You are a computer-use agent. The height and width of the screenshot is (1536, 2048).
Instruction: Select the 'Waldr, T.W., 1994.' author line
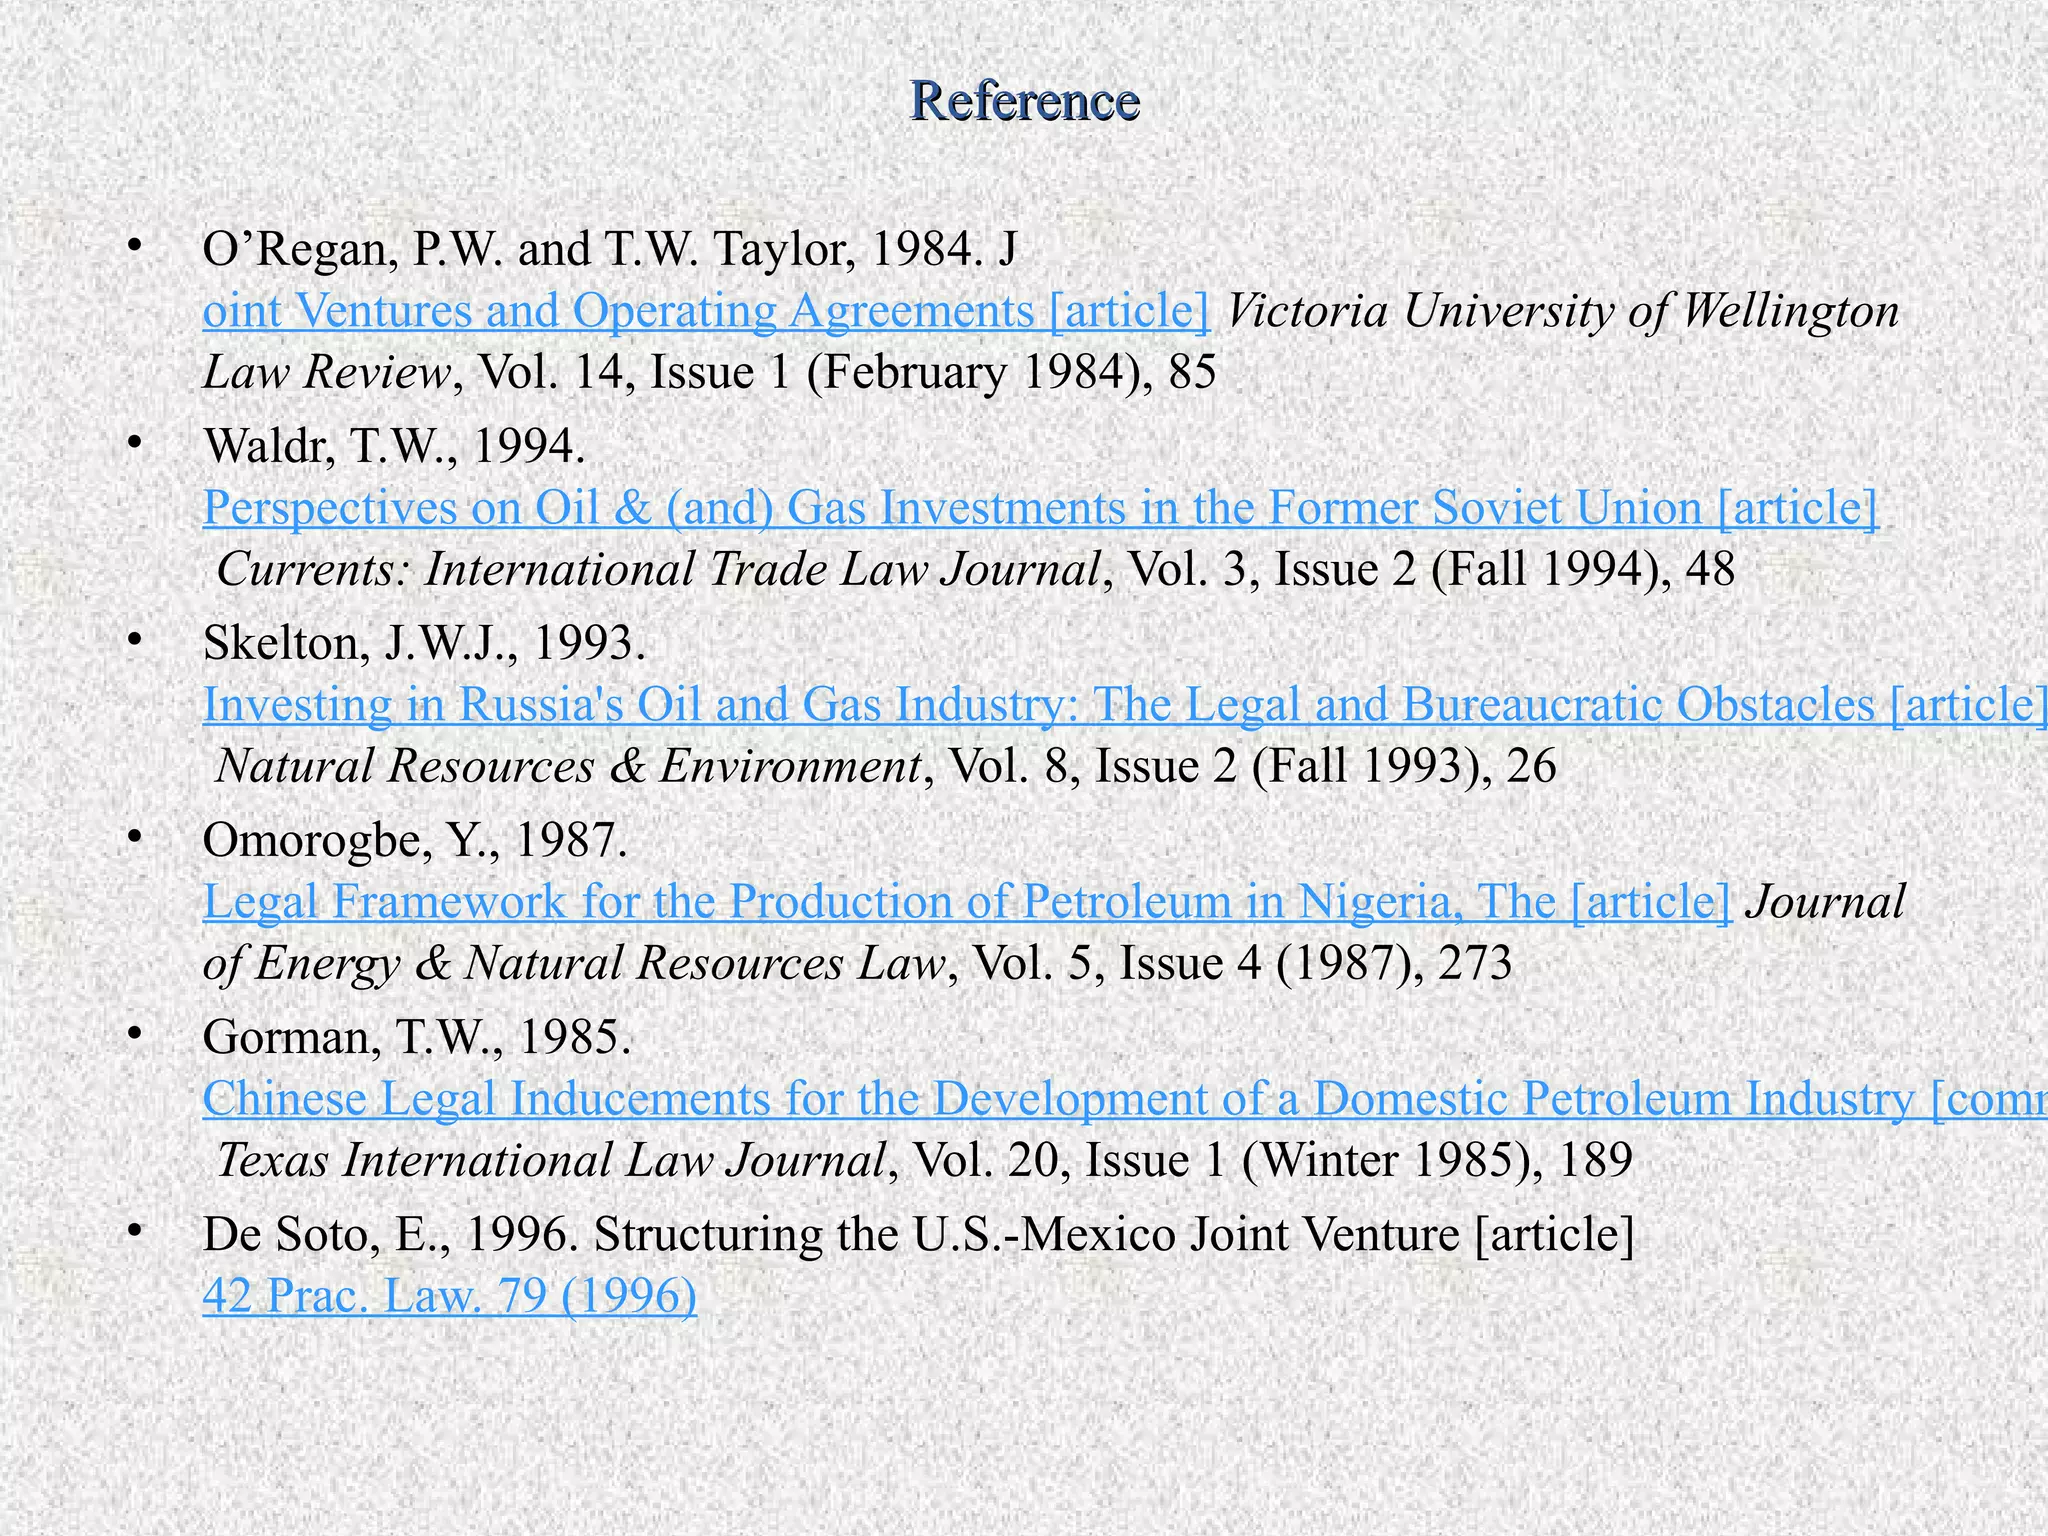[x=394, y=445]
